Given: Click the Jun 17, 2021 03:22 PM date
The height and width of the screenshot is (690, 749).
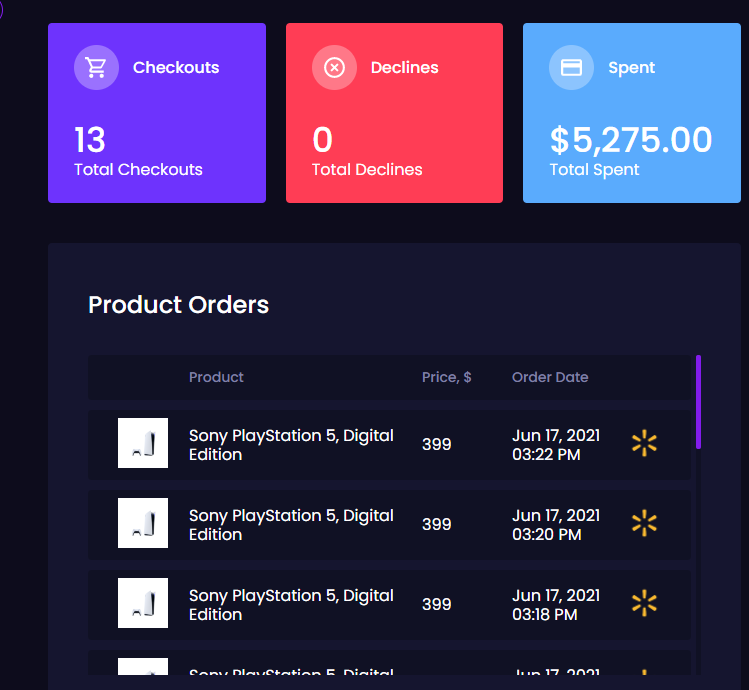Looking at the screenshot, I should (556, 444).
